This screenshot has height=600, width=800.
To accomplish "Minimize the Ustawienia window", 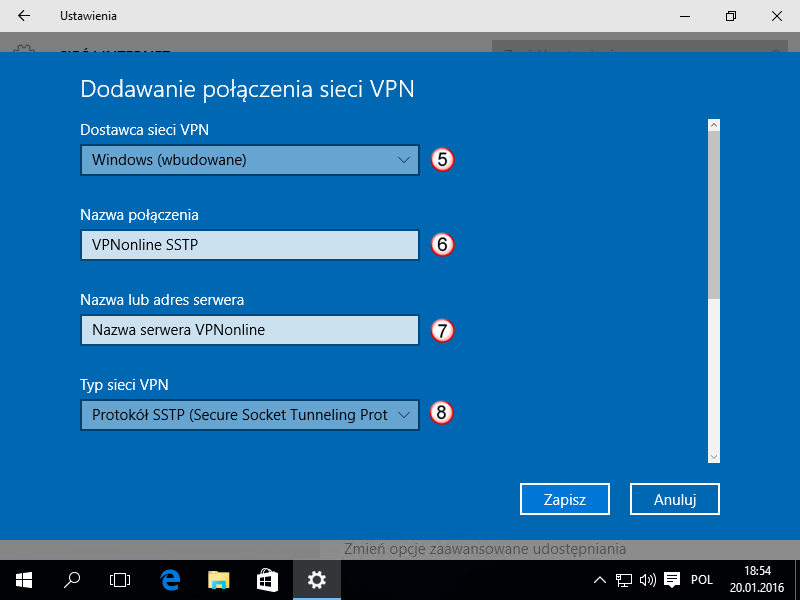I will (685, 16).
